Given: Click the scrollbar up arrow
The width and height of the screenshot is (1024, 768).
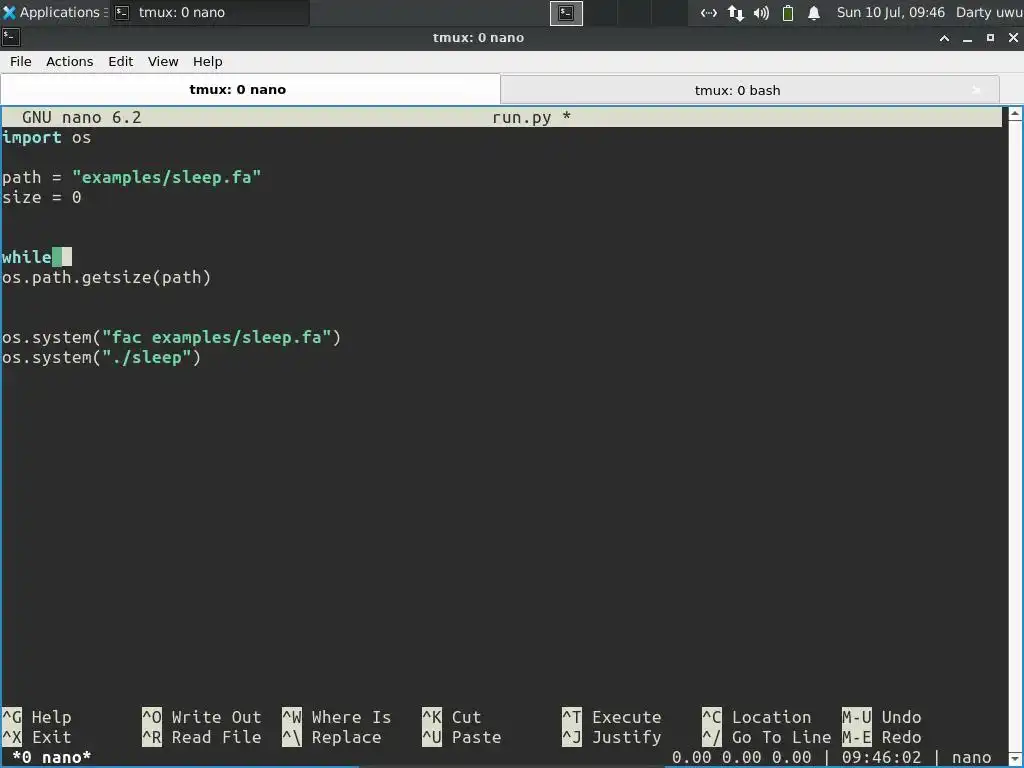Looking at the screenshot, I should coord(1014,114).
